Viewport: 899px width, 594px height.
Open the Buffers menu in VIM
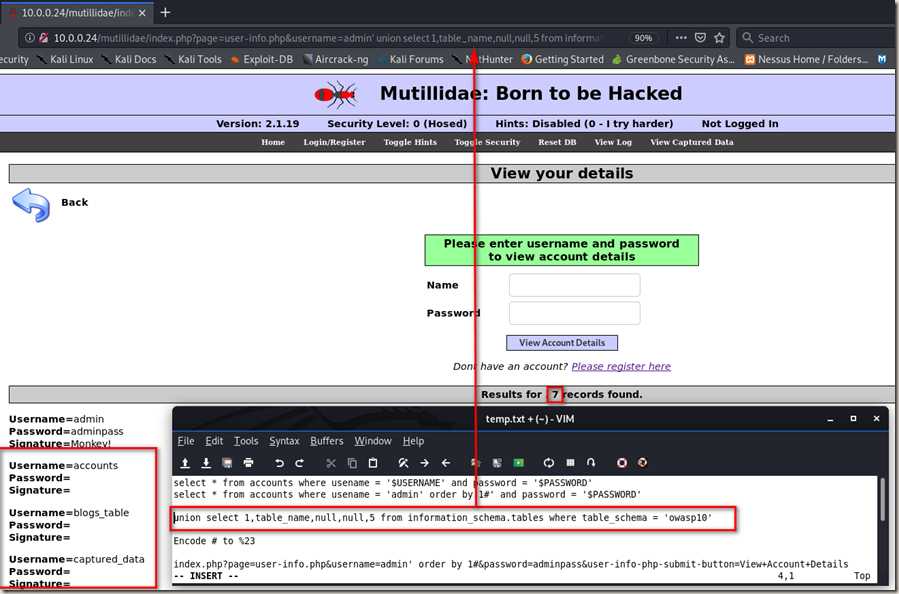[327, 441]
